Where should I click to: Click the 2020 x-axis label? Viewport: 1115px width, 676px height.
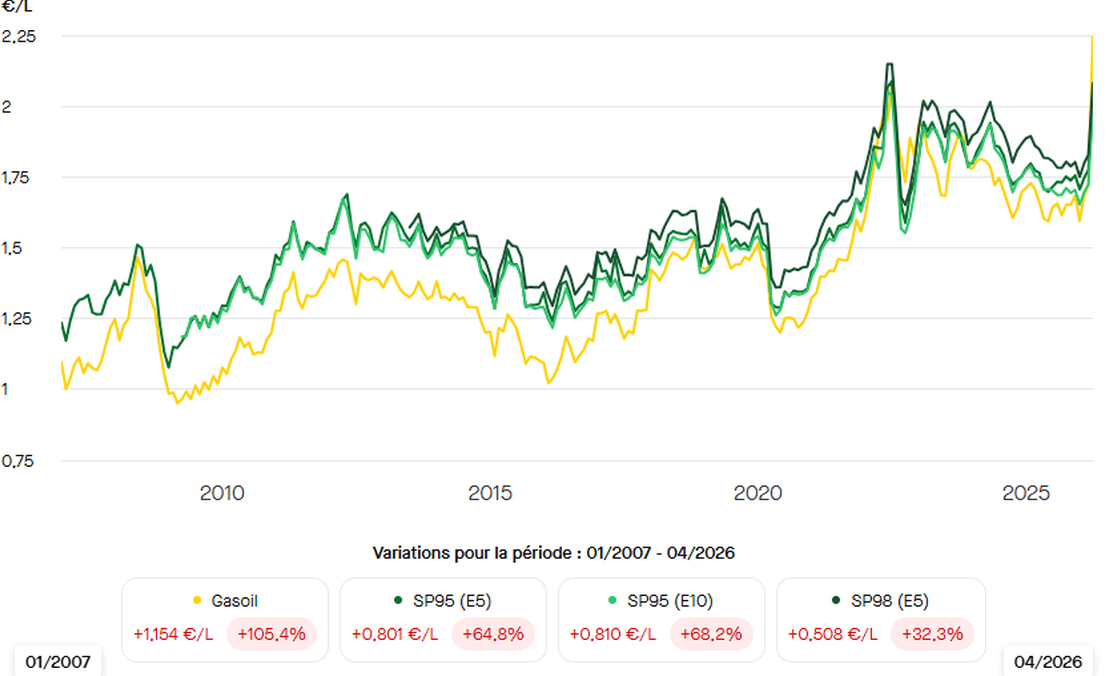pos(758,493)
